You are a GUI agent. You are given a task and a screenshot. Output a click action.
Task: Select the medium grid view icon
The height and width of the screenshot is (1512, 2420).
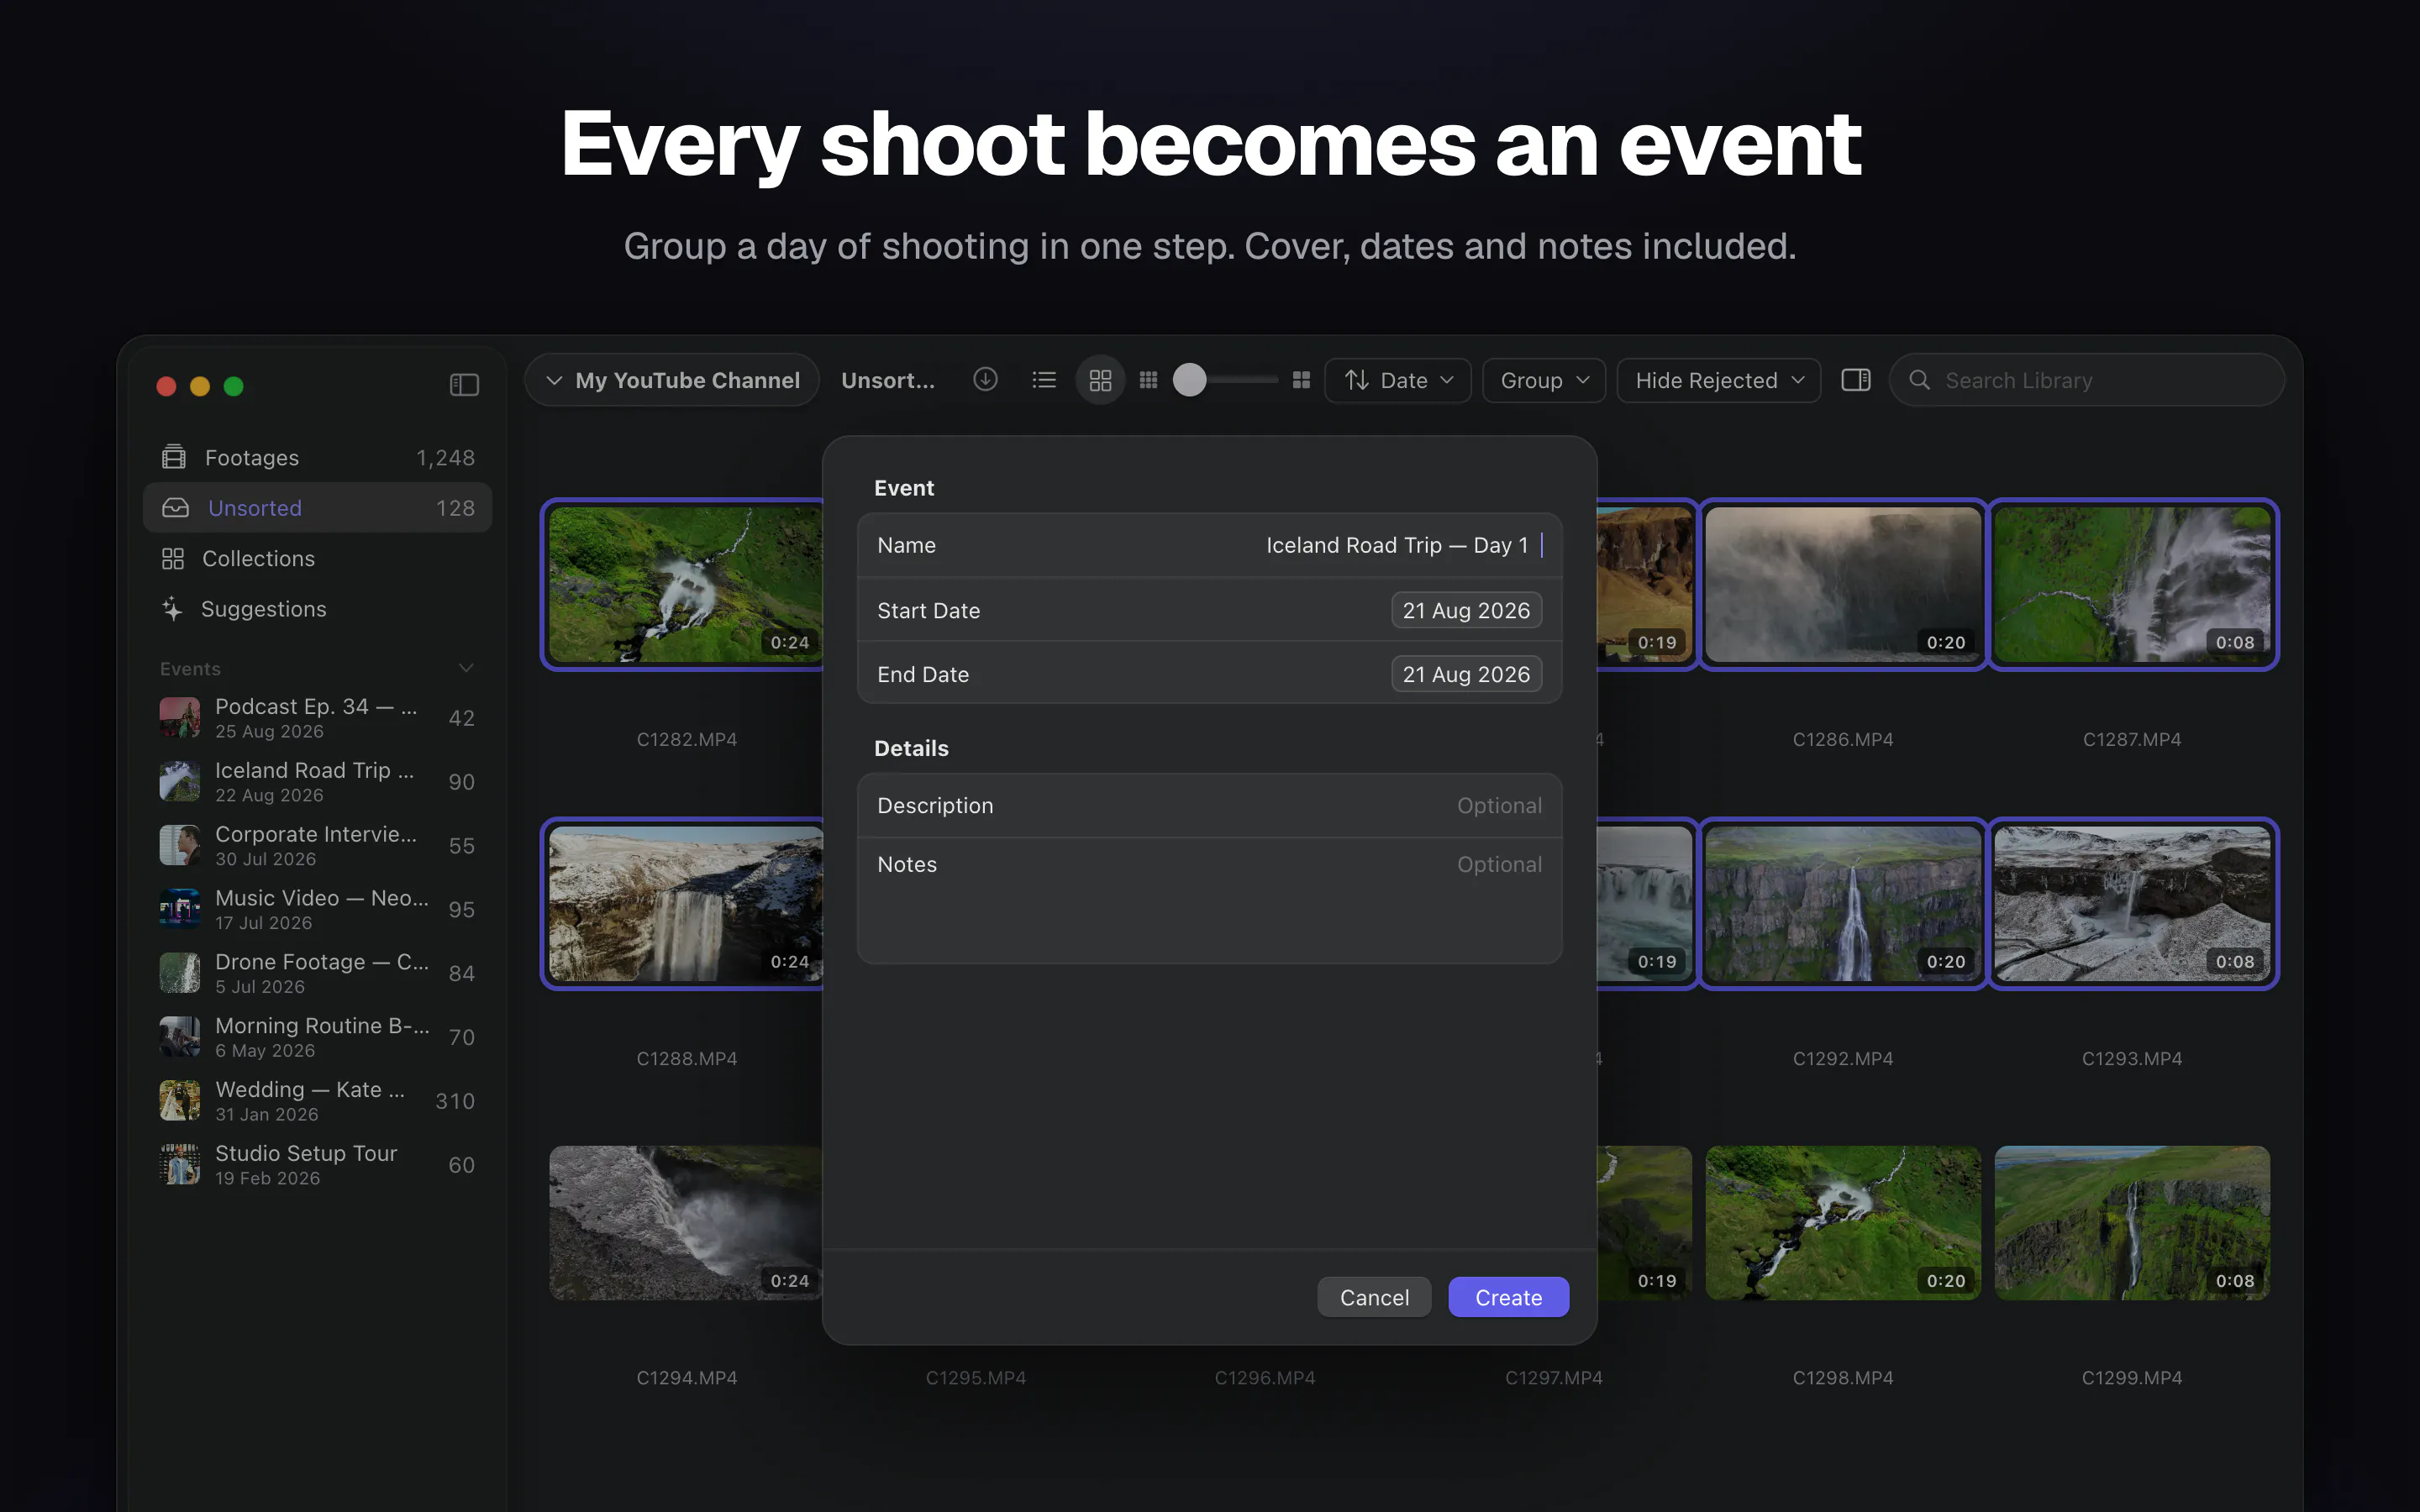click(1100, 380)
